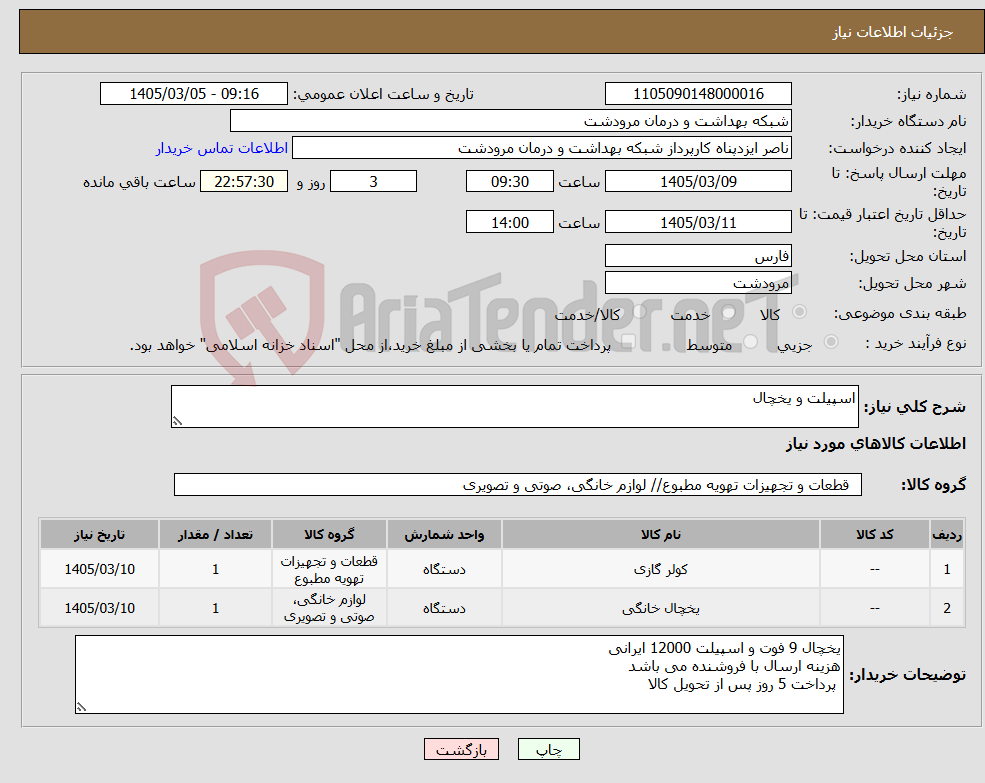Select the خدمت radio button
The width and height of the screenshot is (985, 783).
[x=729, y=312]
